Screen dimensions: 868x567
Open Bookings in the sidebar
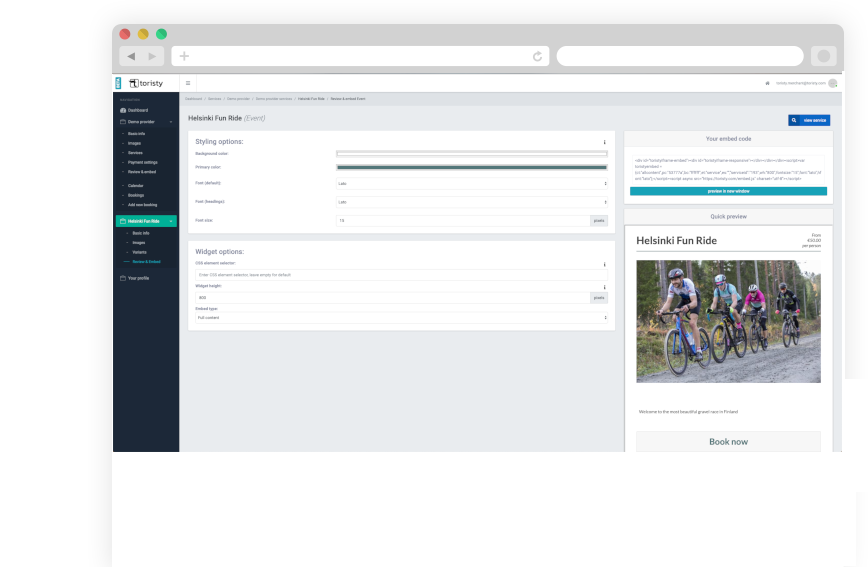pos(136,195)
